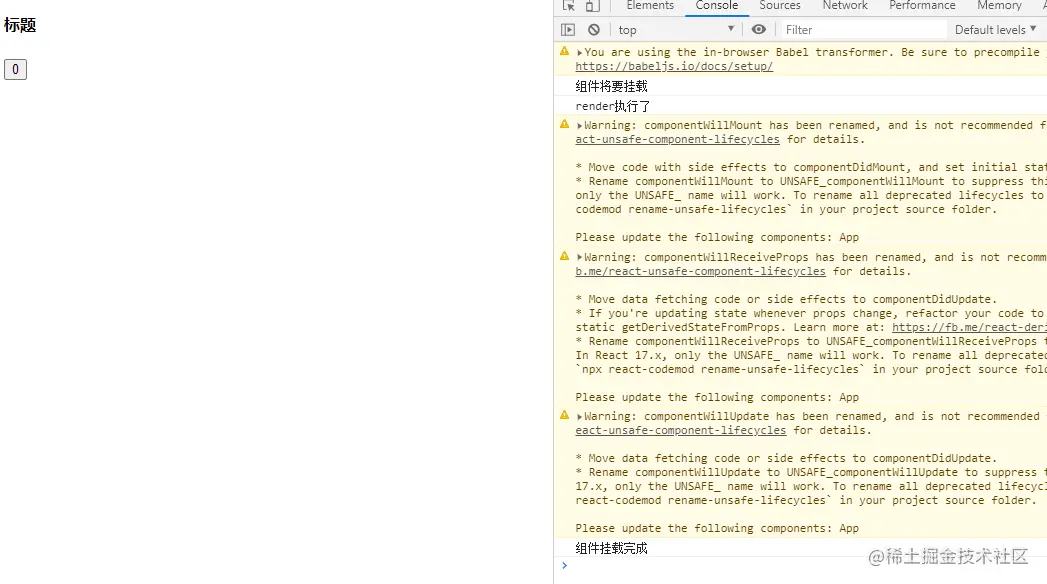Click warning icon beside componentWillMount message

[x=564, y=124]
